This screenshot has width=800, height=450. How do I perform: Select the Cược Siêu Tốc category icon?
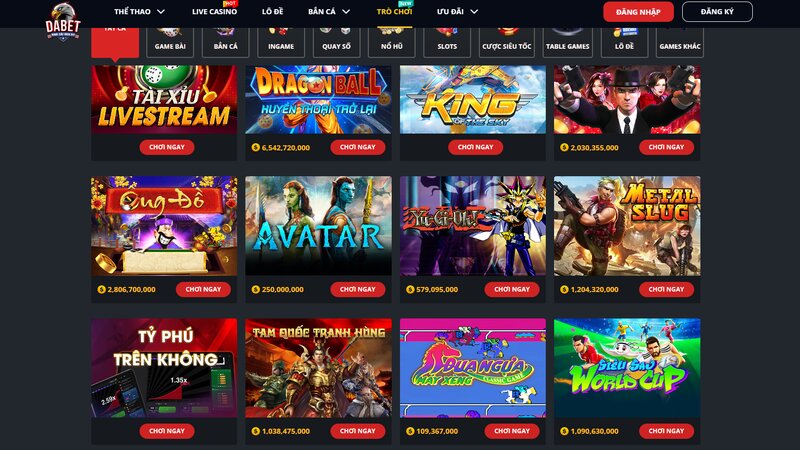click(507, 42)
